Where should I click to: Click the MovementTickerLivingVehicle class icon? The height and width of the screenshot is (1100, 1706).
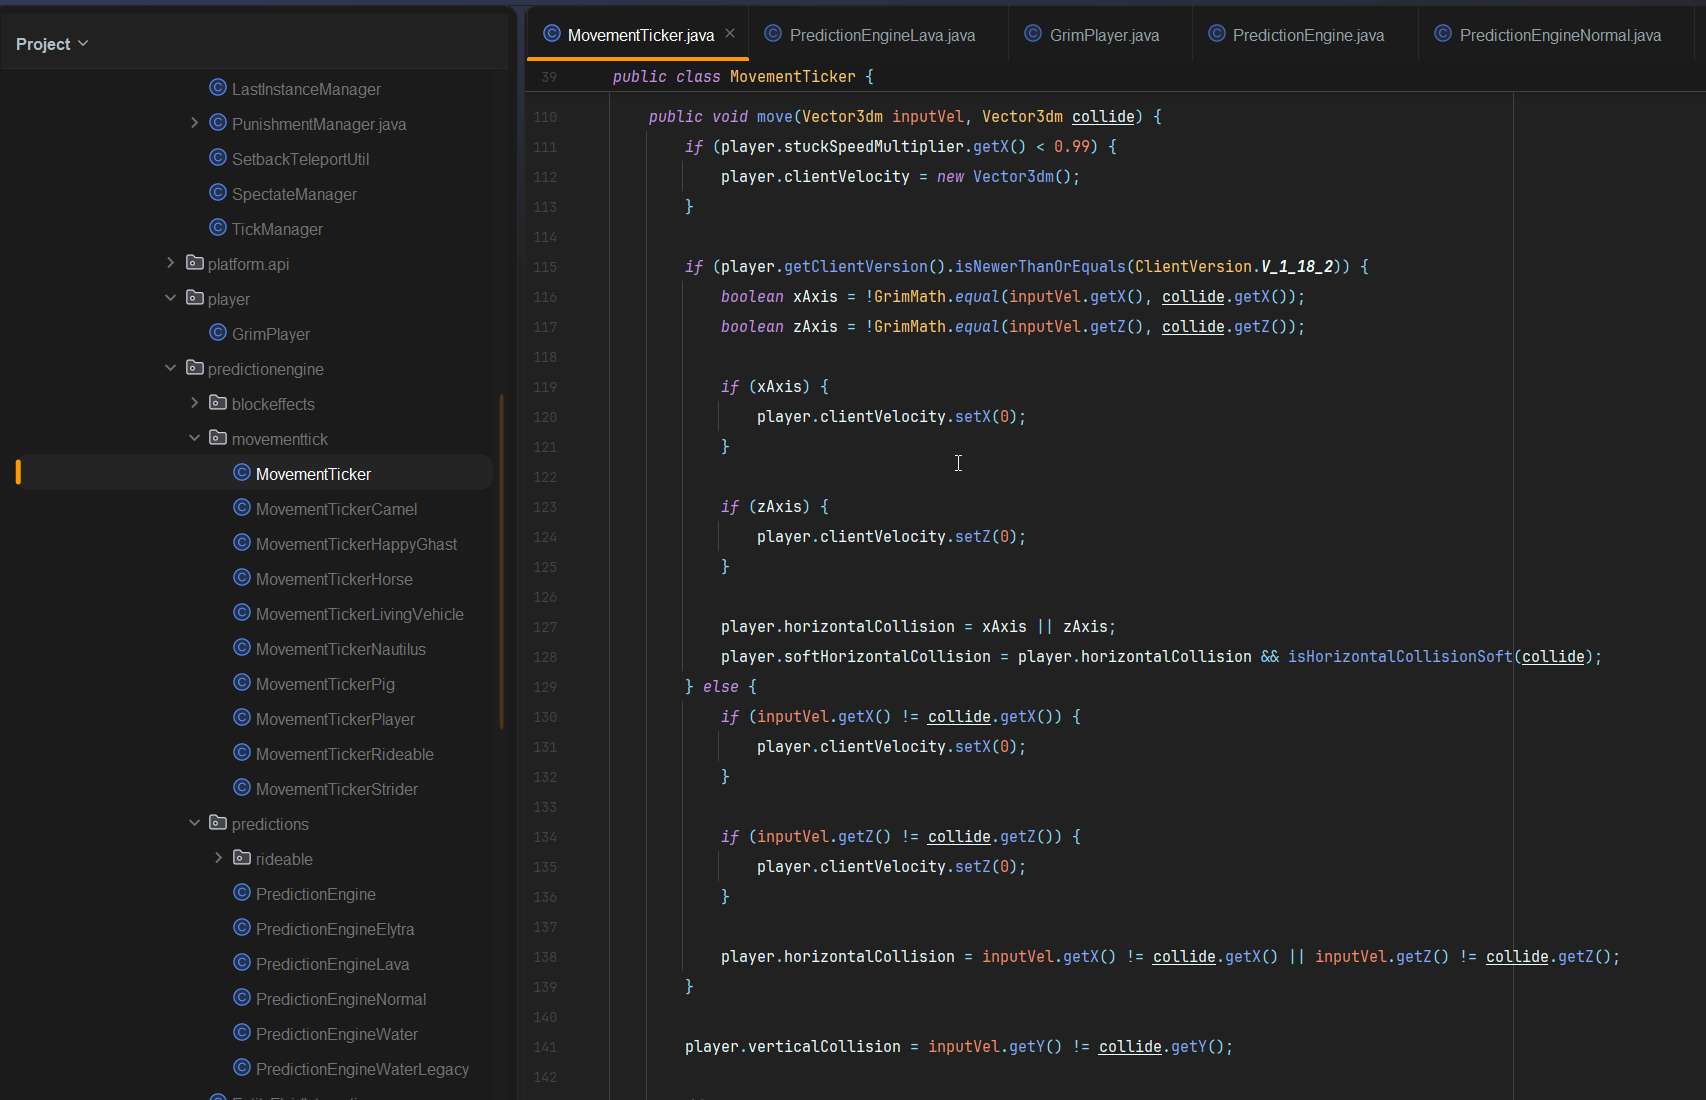point(242,613)
